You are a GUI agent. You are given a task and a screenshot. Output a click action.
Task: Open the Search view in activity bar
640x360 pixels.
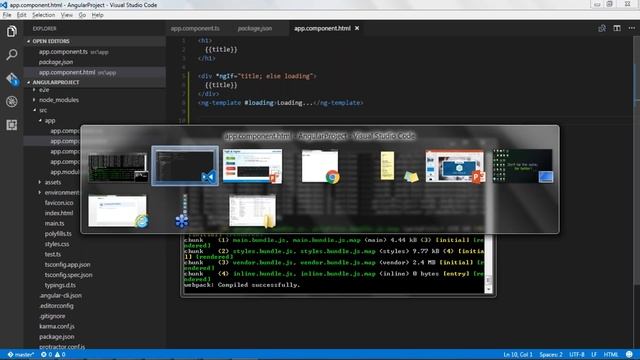coord(11,55)
